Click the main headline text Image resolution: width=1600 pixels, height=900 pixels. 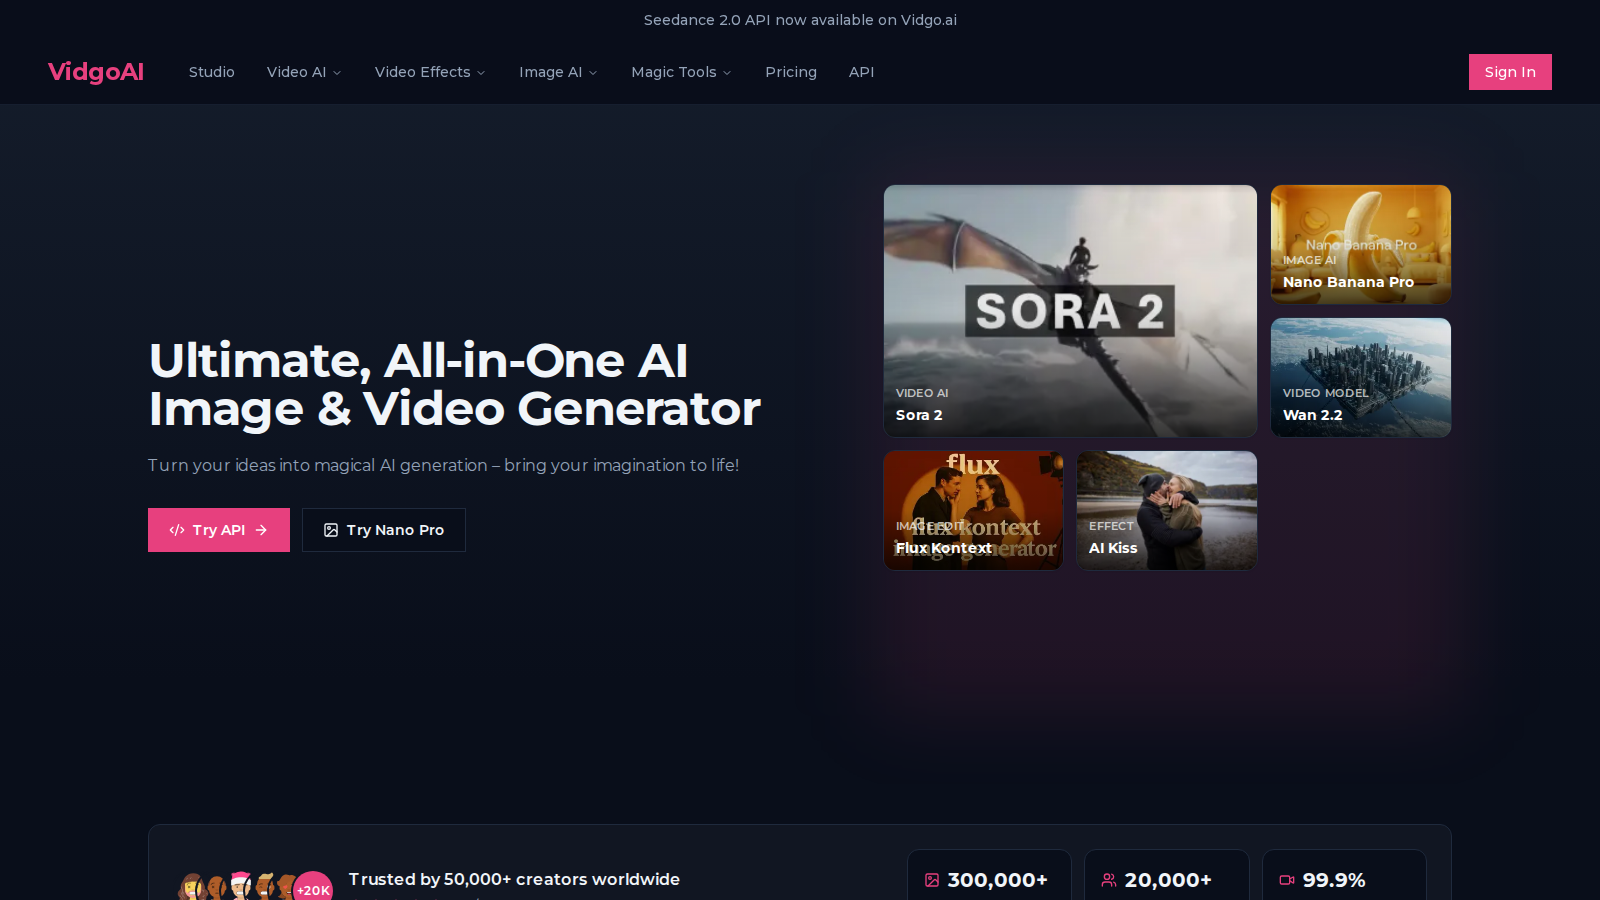455,385
